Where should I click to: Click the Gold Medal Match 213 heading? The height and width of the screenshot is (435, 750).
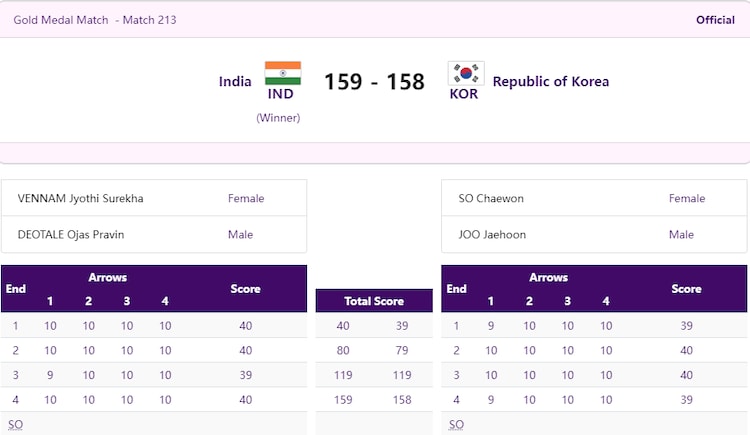coord(95,20)
